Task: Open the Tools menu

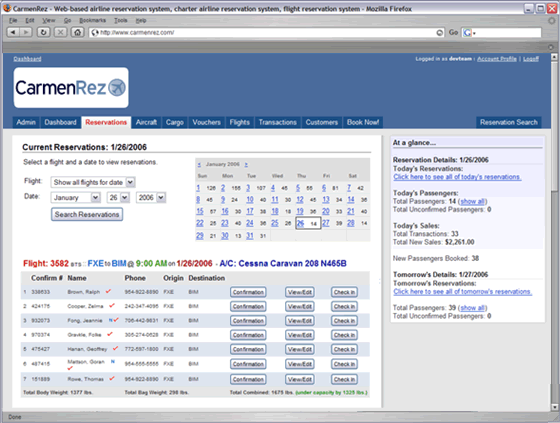Action: pos(121,20)
